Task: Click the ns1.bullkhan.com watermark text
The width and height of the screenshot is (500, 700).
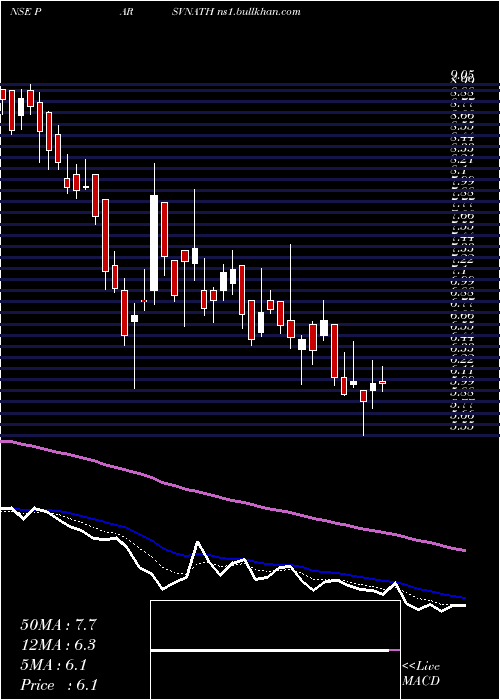Action: tap(258, 12)
